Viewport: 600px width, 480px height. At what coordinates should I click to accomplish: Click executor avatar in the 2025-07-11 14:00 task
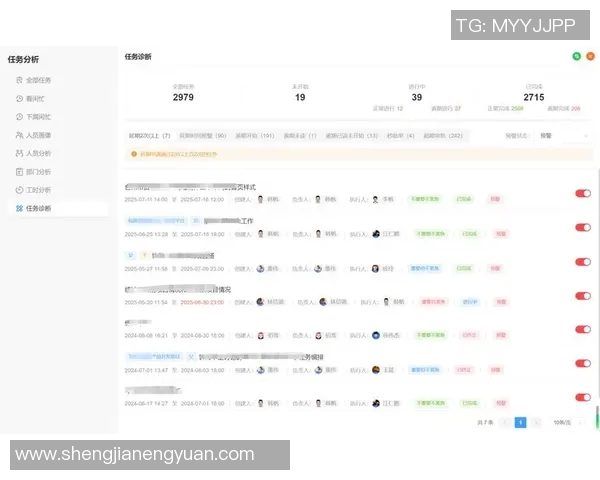[376, 199]
